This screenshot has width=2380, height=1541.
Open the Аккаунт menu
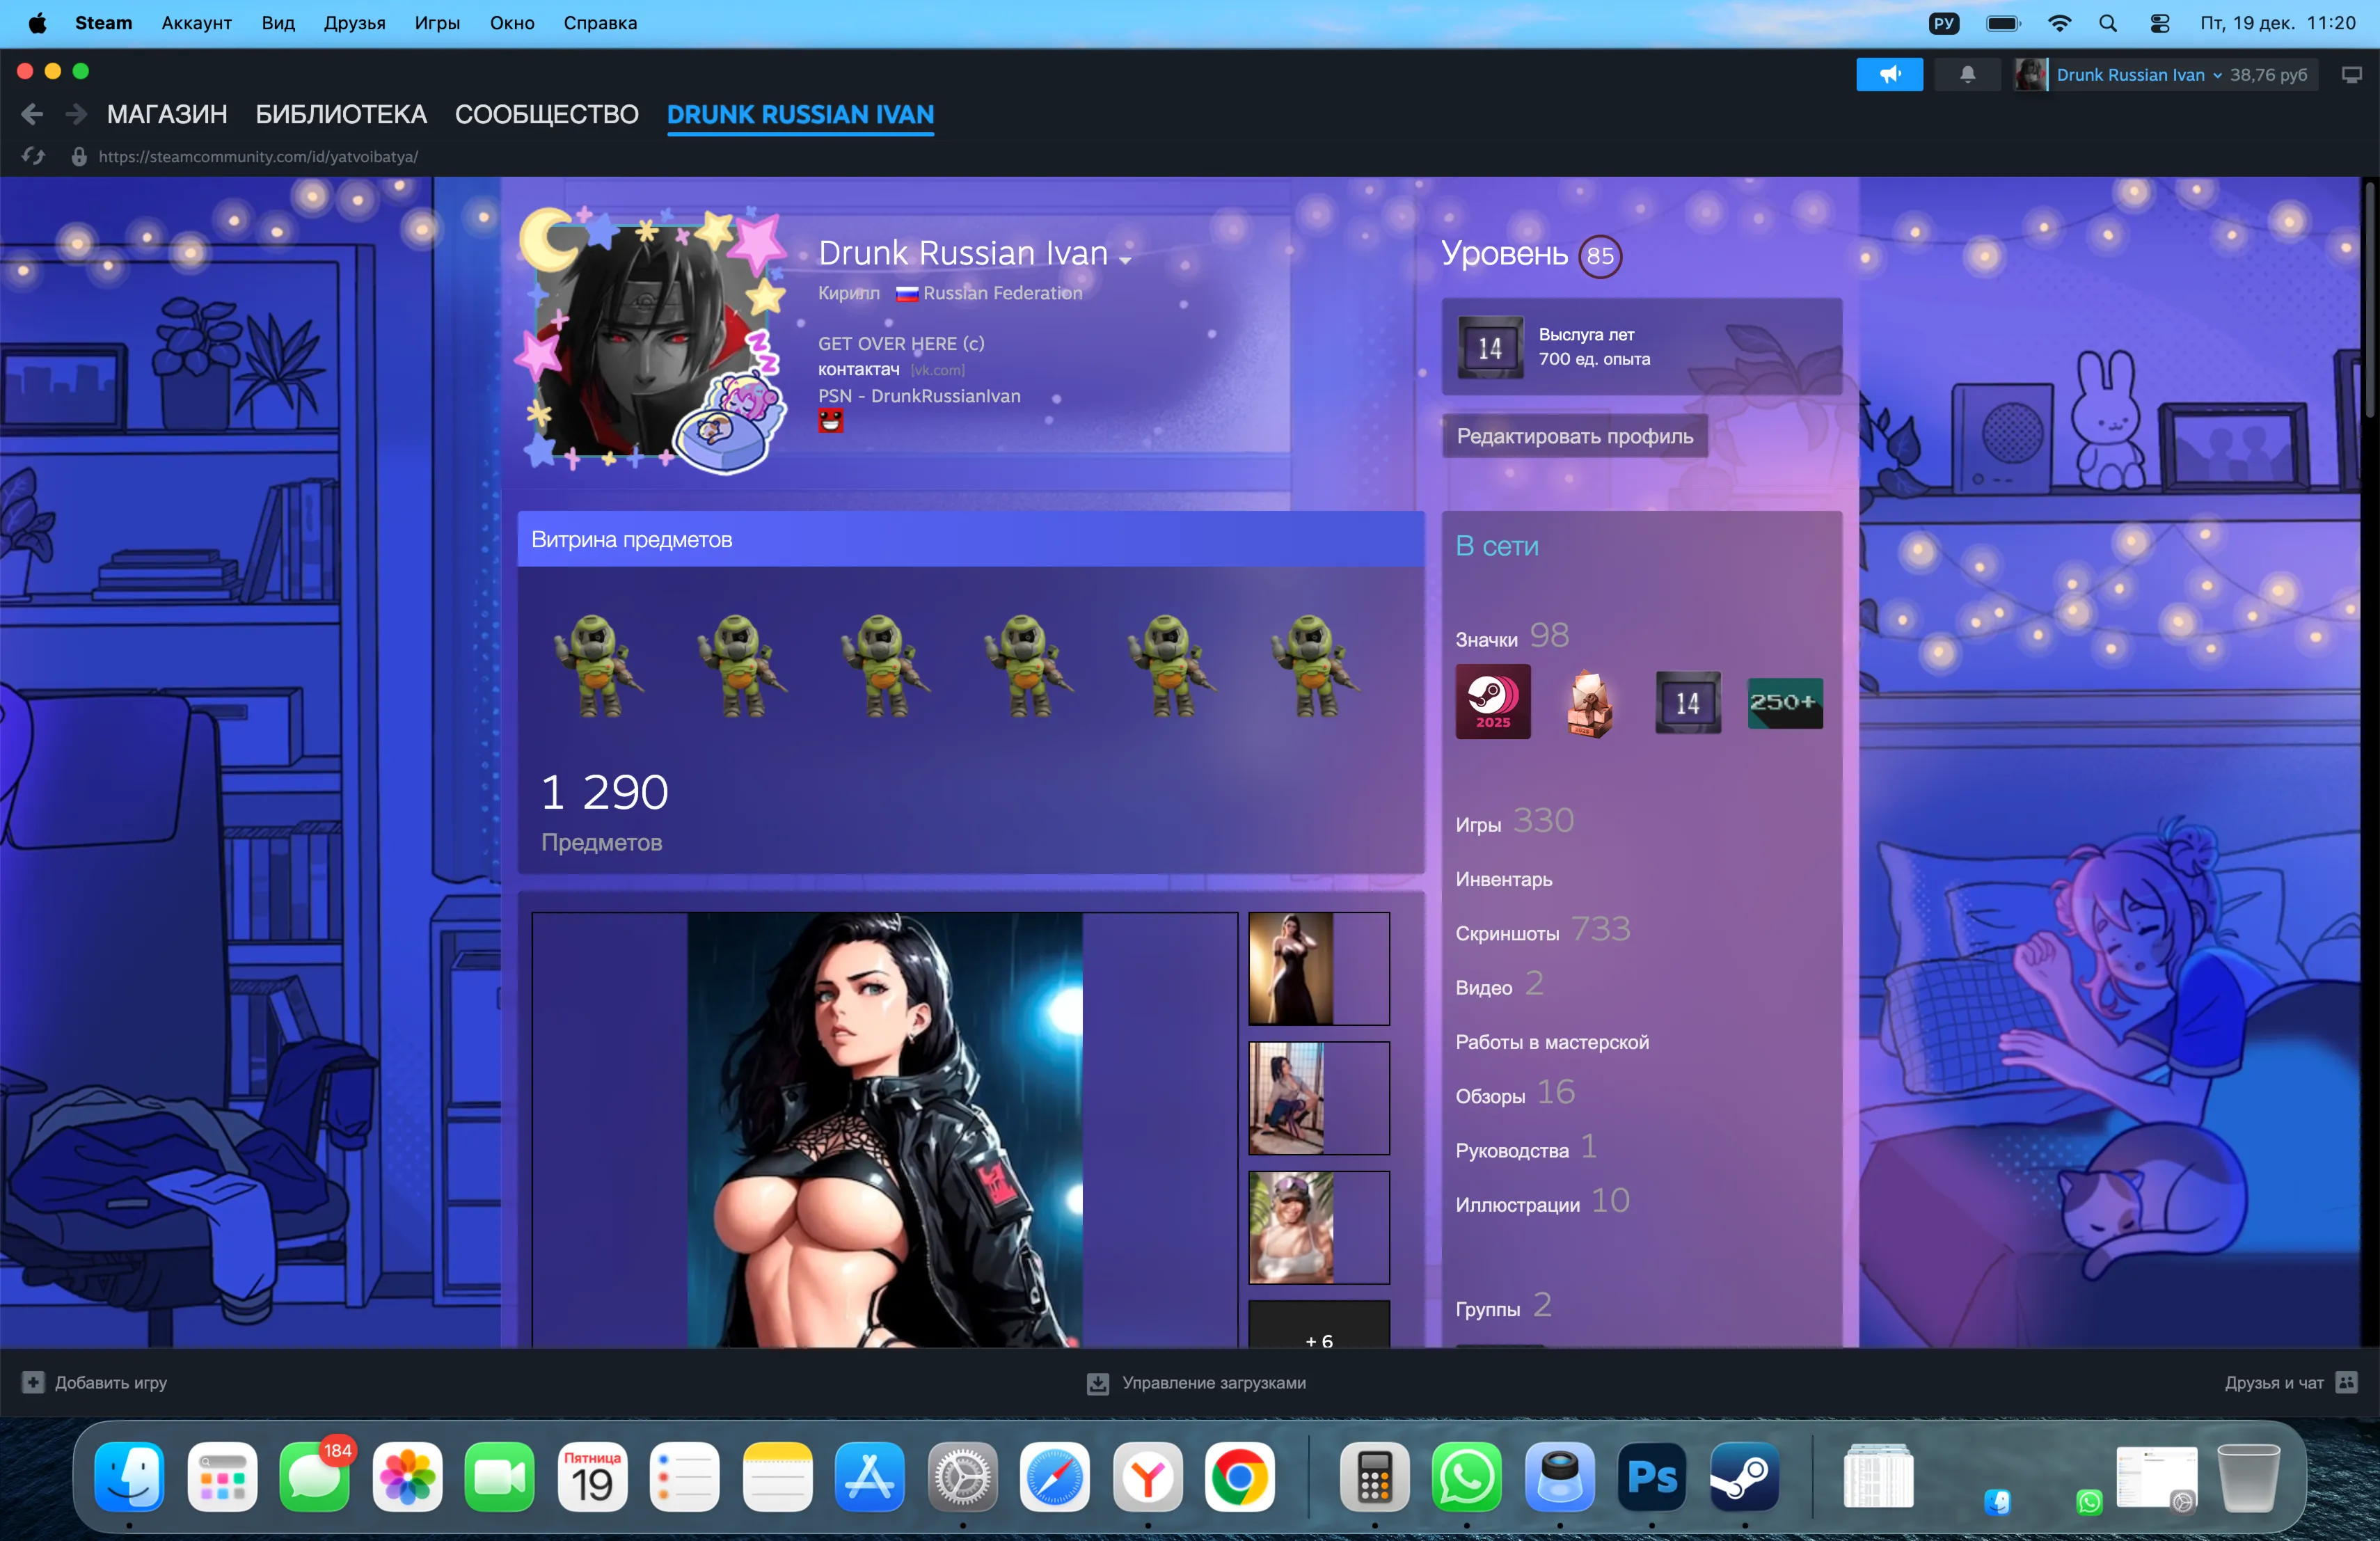click(x=197, y=23)
